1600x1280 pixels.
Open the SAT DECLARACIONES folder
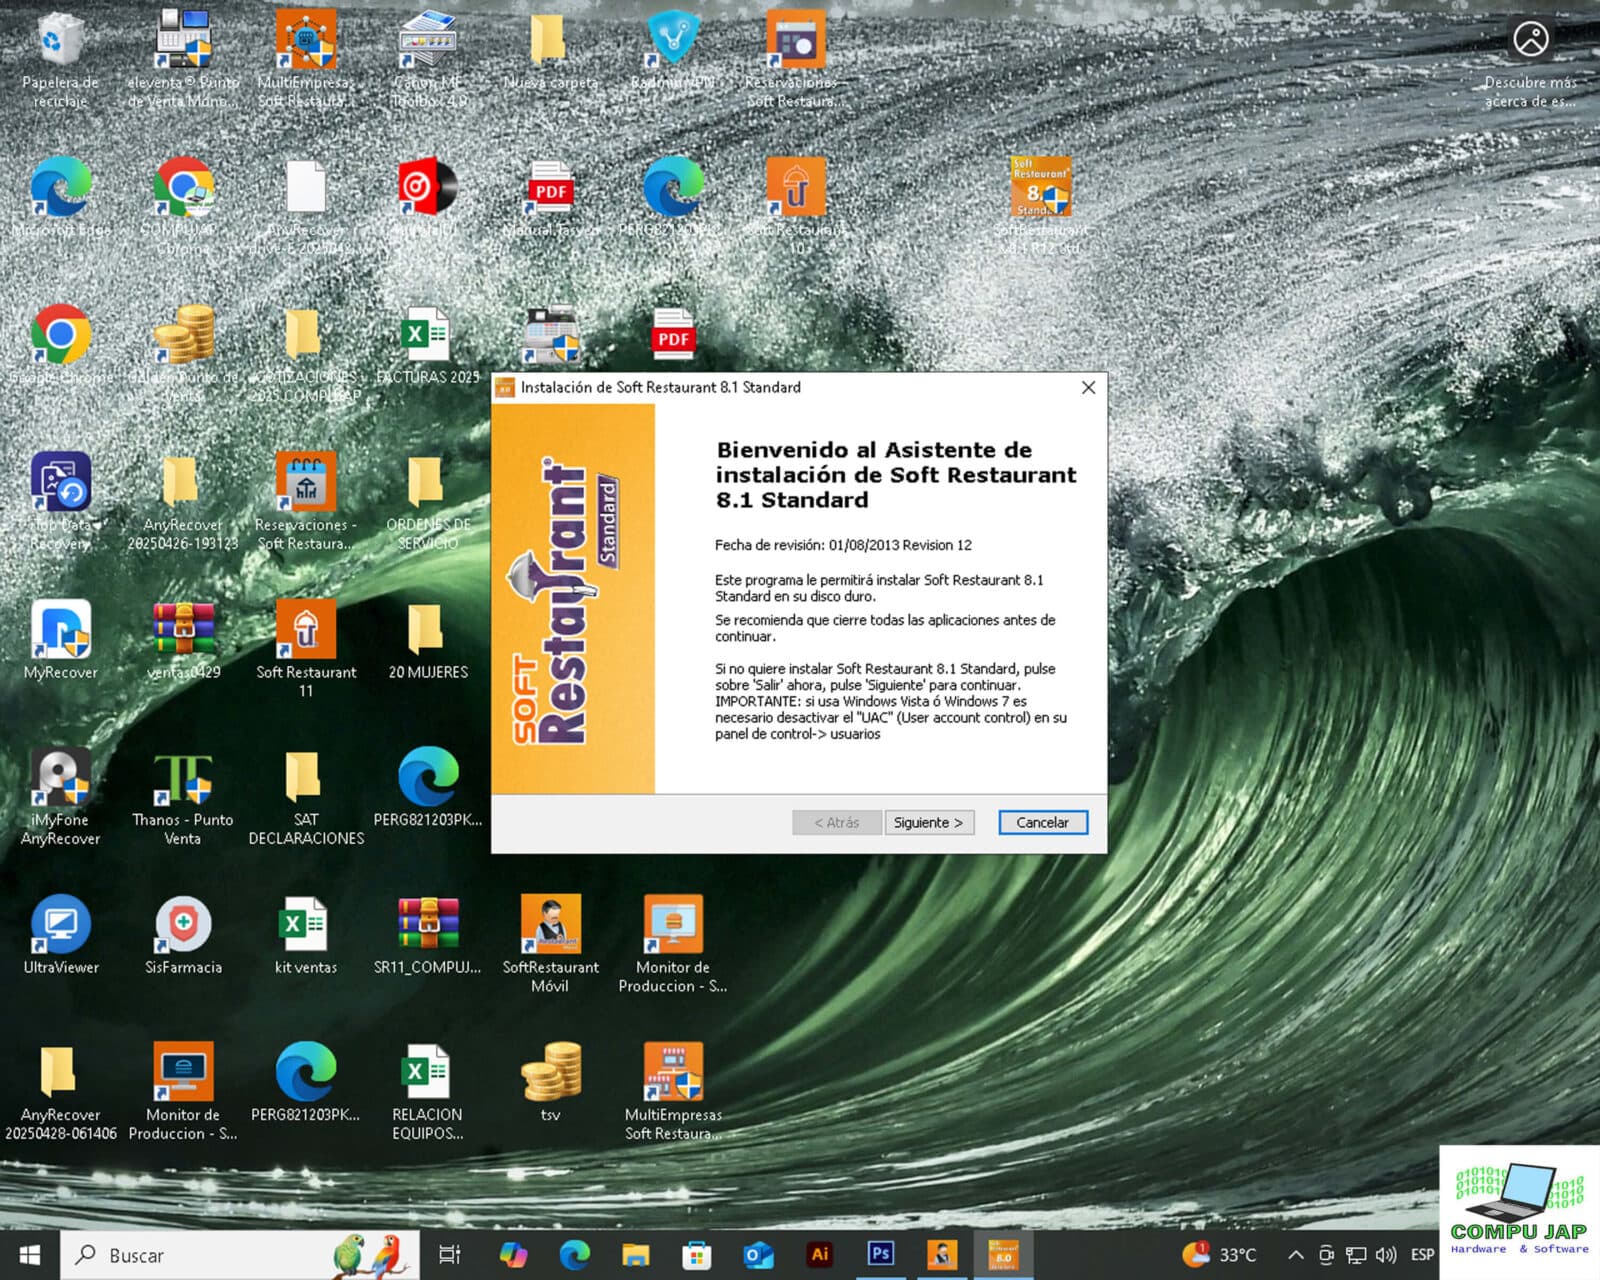tap(304, 779)
